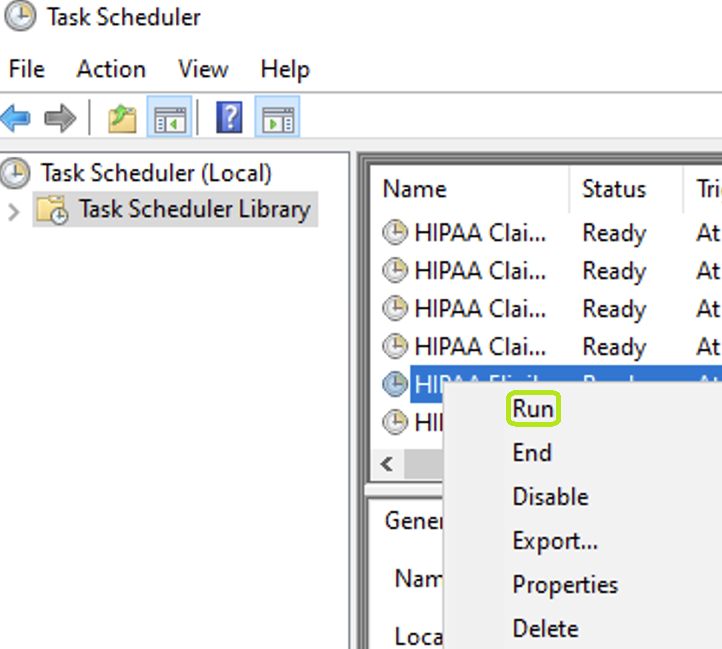
Task: Click the clock icon beside Task Scheduler (Local)
Action: [15, 173]
